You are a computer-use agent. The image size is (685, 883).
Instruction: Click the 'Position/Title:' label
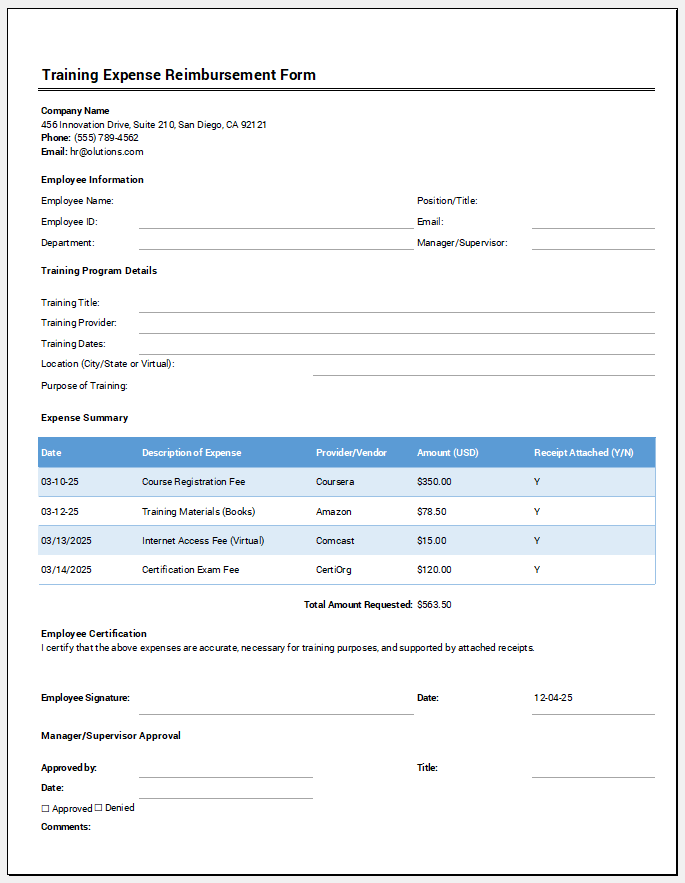tap(447, 201)
